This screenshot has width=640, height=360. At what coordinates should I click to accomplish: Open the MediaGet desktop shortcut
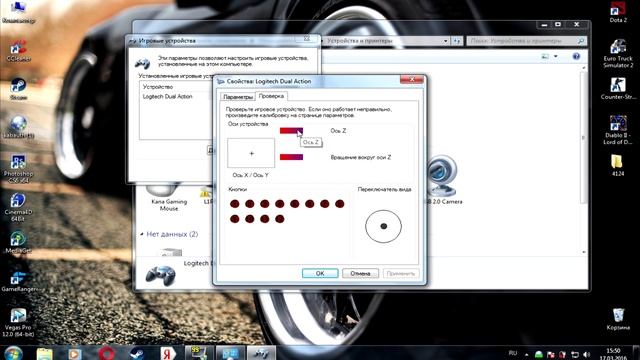coord(18,242)
